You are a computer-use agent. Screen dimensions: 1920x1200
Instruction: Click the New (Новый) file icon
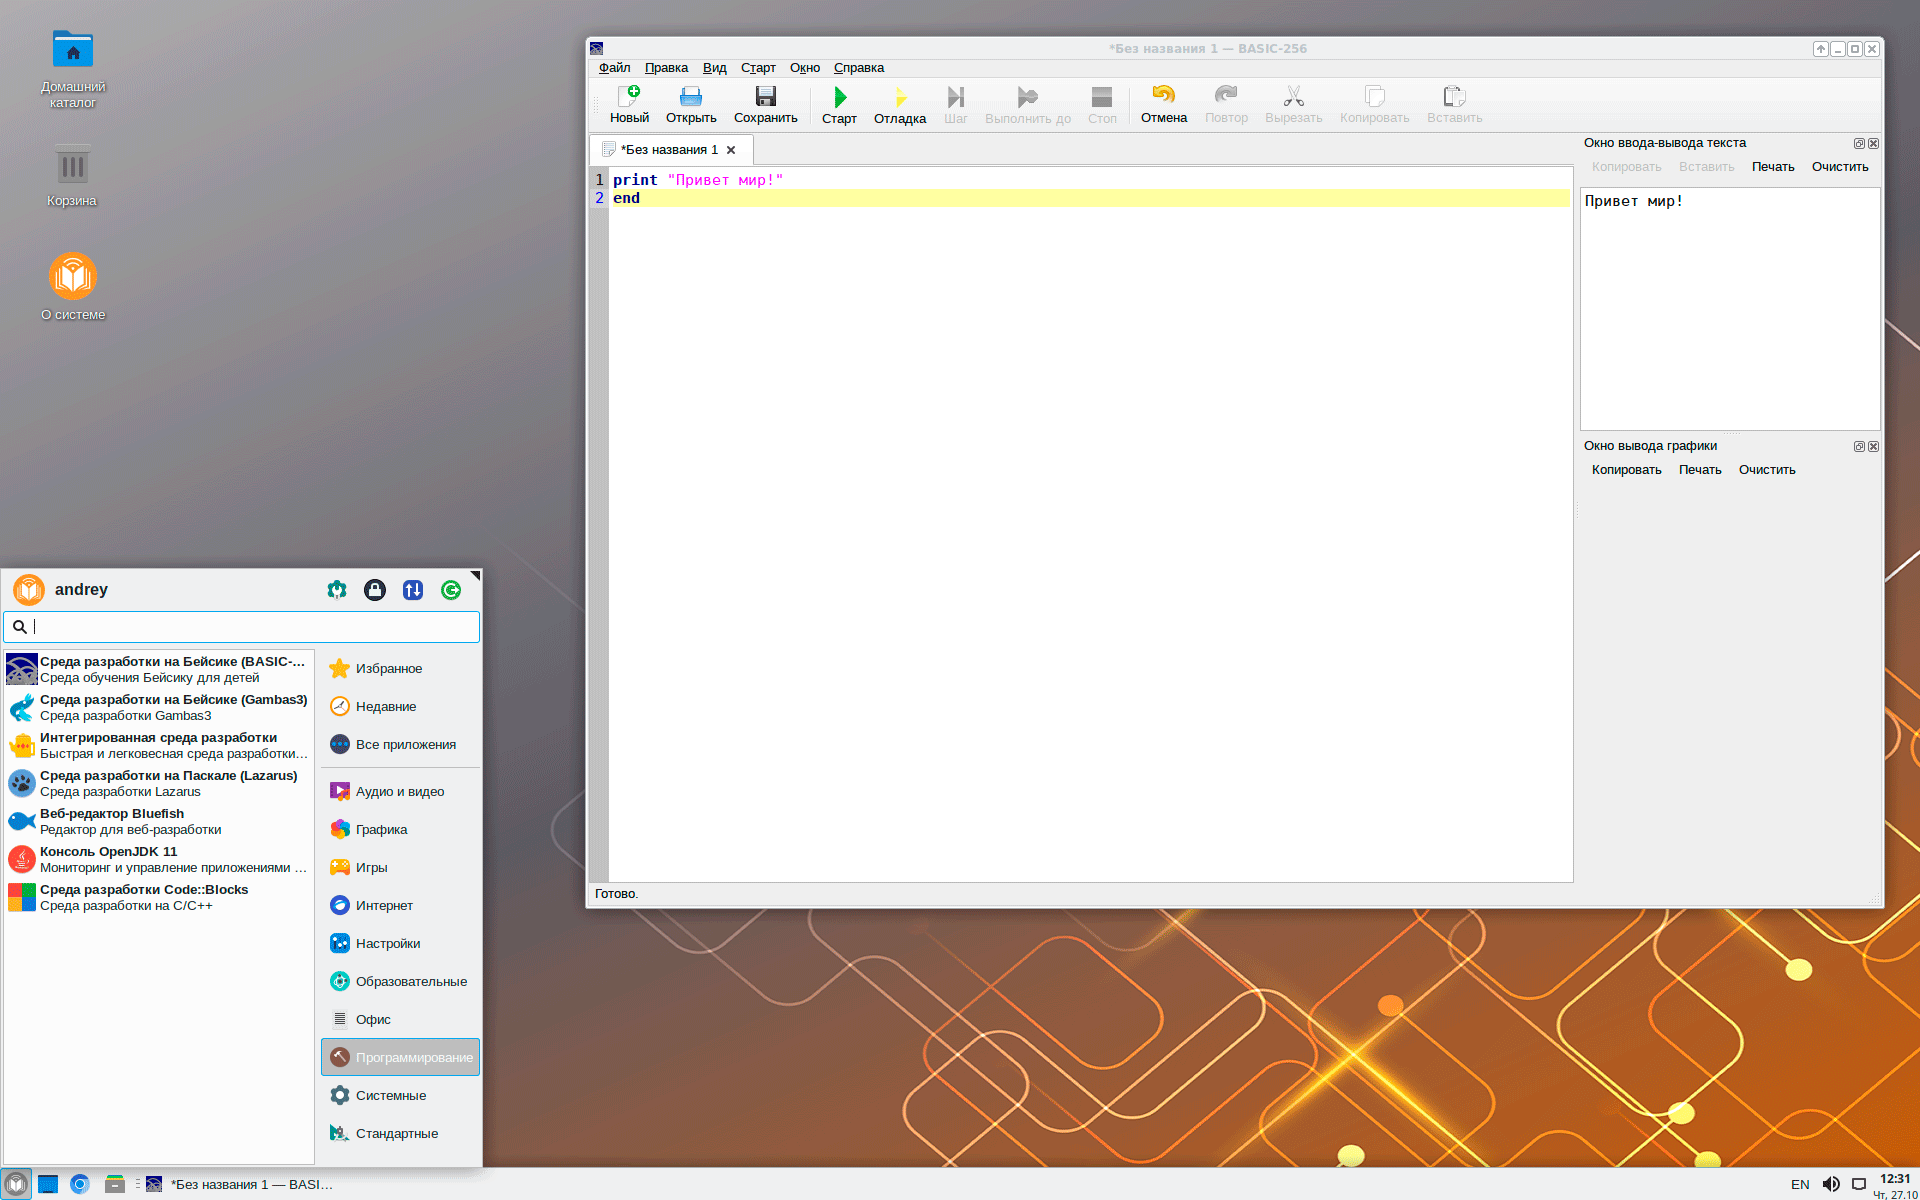(629, 97)
